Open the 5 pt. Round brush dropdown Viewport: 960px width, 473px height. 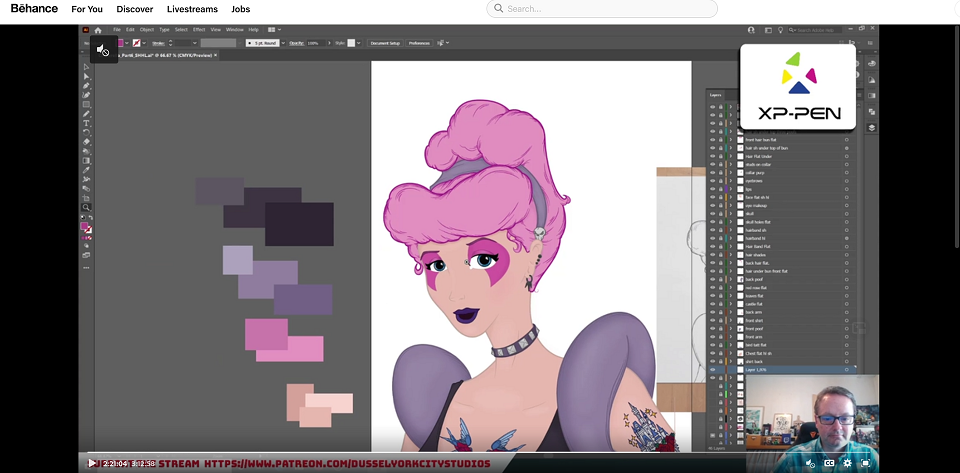(283, 43)
